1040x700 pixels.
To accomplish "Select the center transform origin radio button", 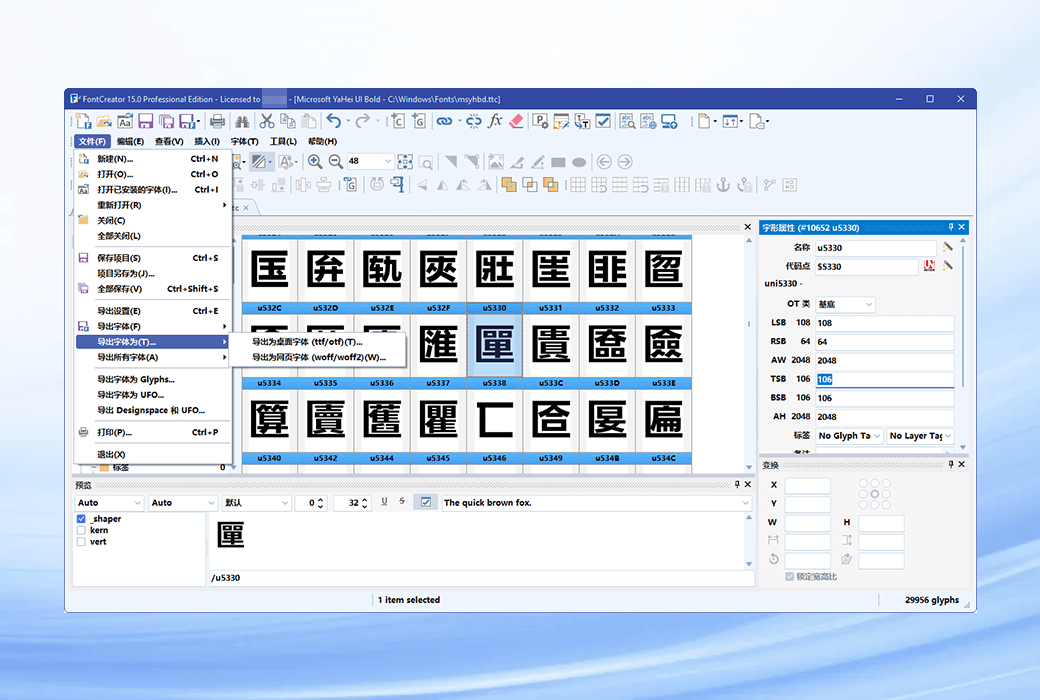I will coord(875,493).
